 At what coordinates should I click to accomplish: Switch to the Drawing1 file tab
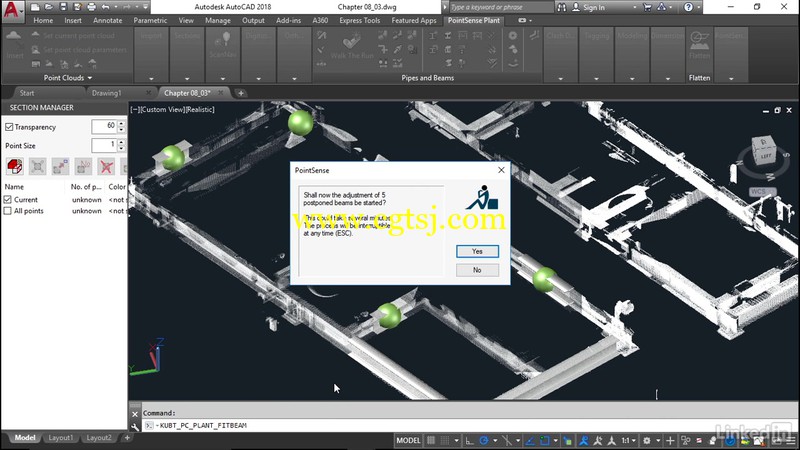tap(107, 93)
